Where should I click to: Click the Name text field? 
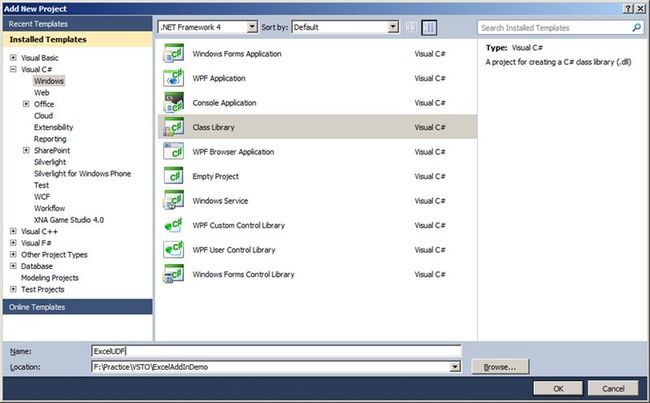[276, 351]
